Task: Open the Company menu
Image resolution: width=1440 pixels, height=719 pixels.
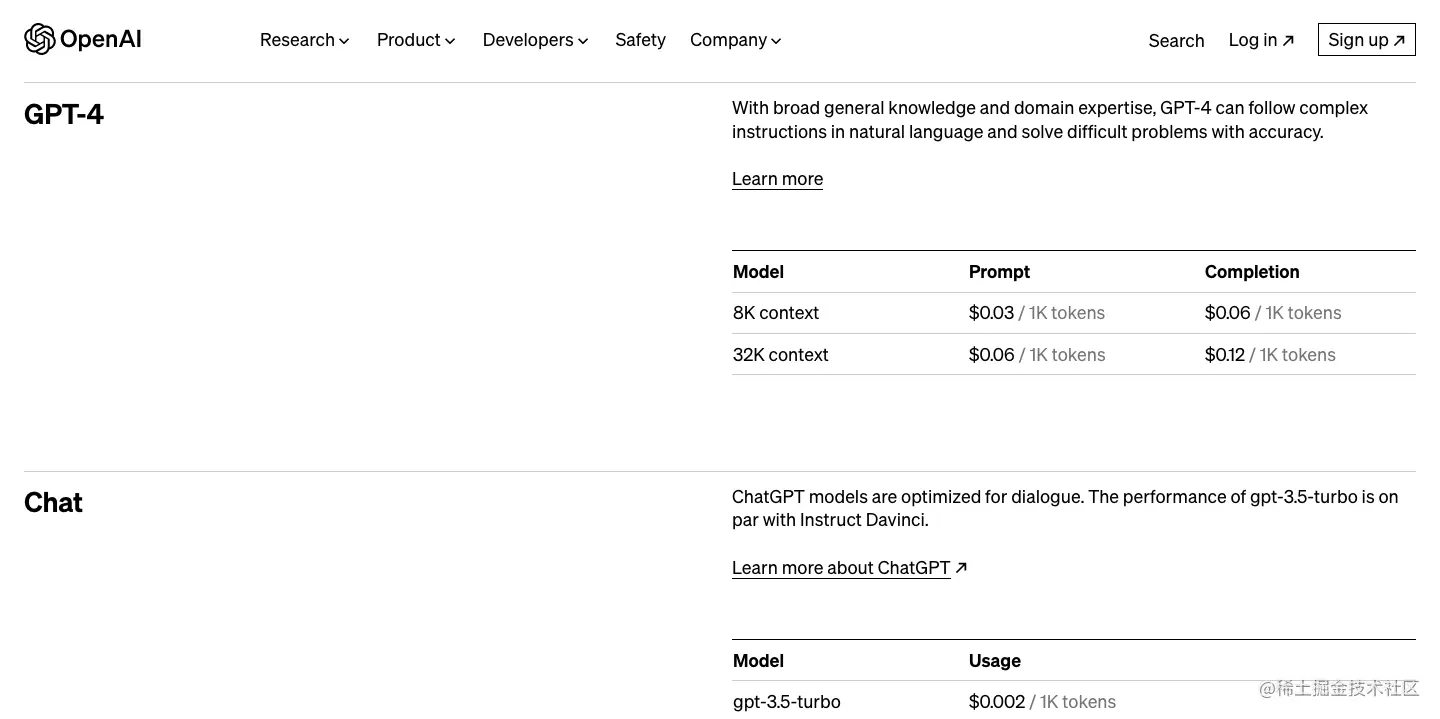Action: pyautogui.click(x=736, y=40)
